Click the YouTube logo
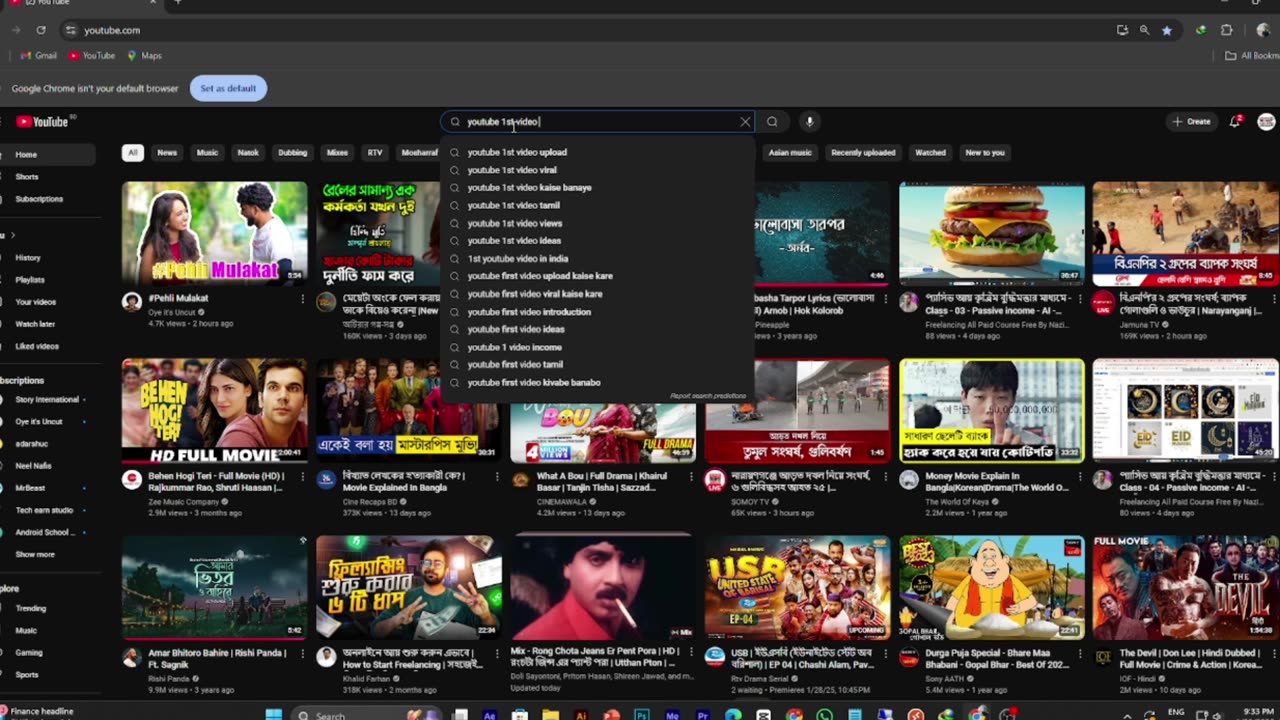Viewport: 1280px width, 720px height. tap(42, 122)
